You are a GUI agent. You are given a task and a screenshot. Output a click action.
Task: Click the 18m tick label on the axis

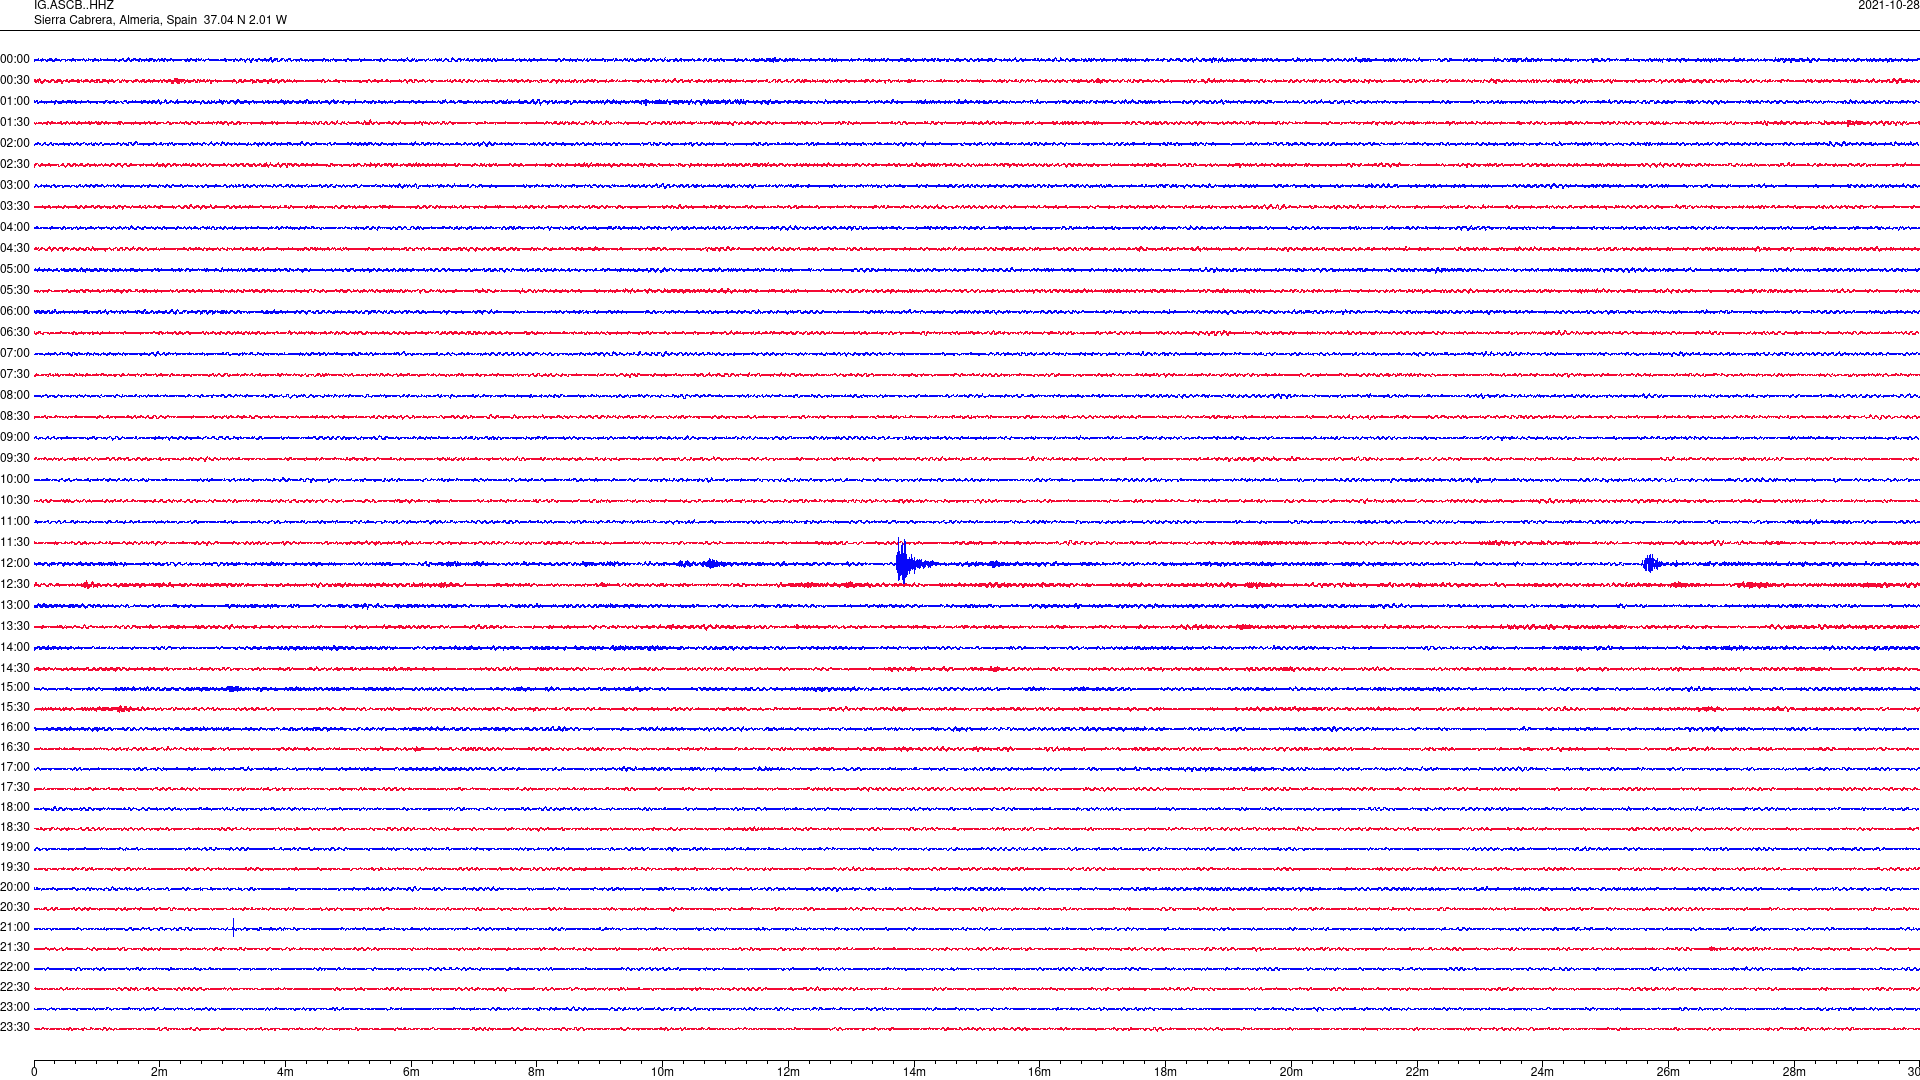(1165, 1072)
